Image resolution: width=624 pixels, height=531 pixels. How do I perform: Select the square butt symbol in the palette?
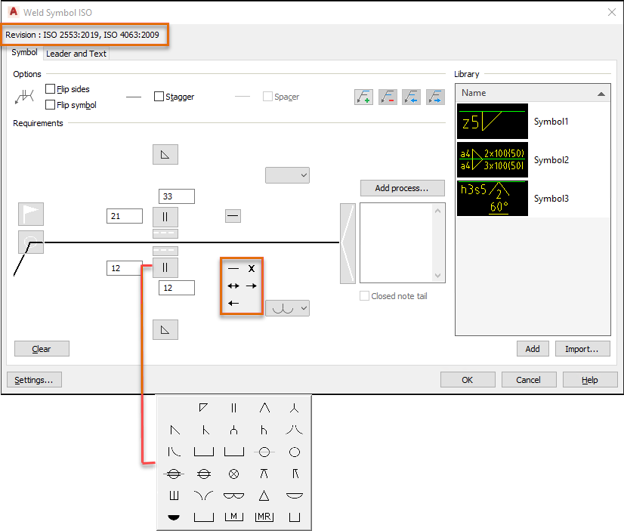(234, 408)
